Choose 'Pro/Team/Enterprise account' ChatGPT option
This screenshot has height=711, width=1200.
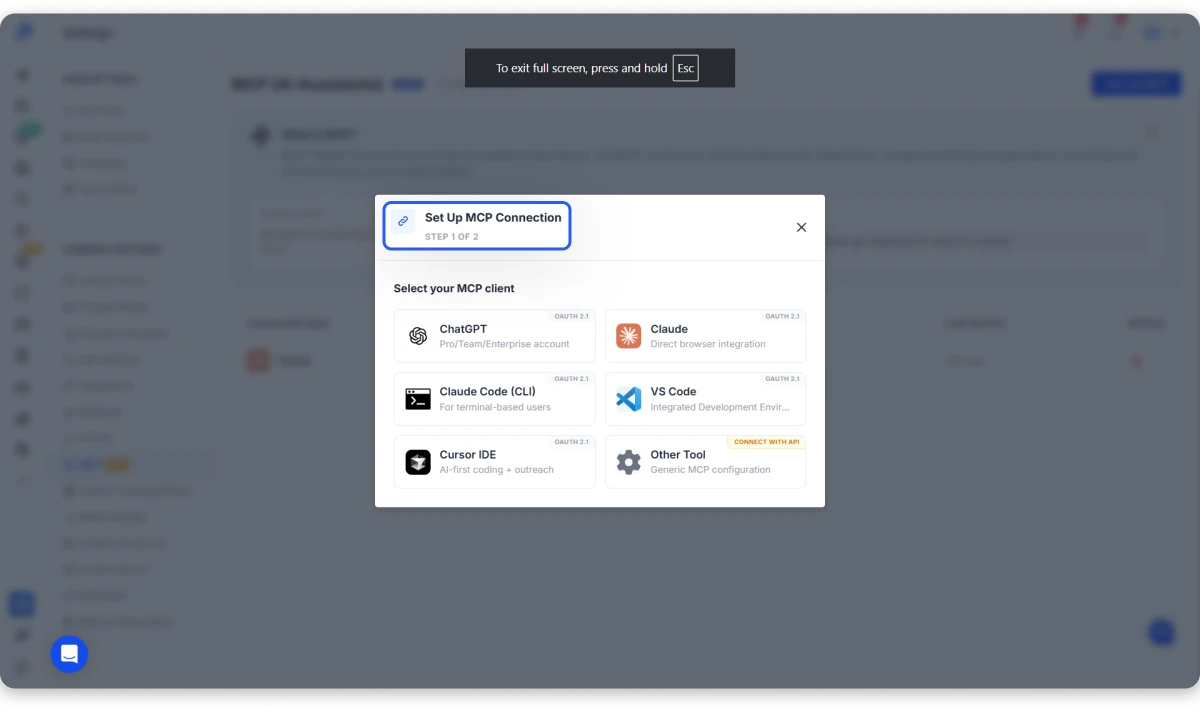pyautogui.click(x=495, y=336)
